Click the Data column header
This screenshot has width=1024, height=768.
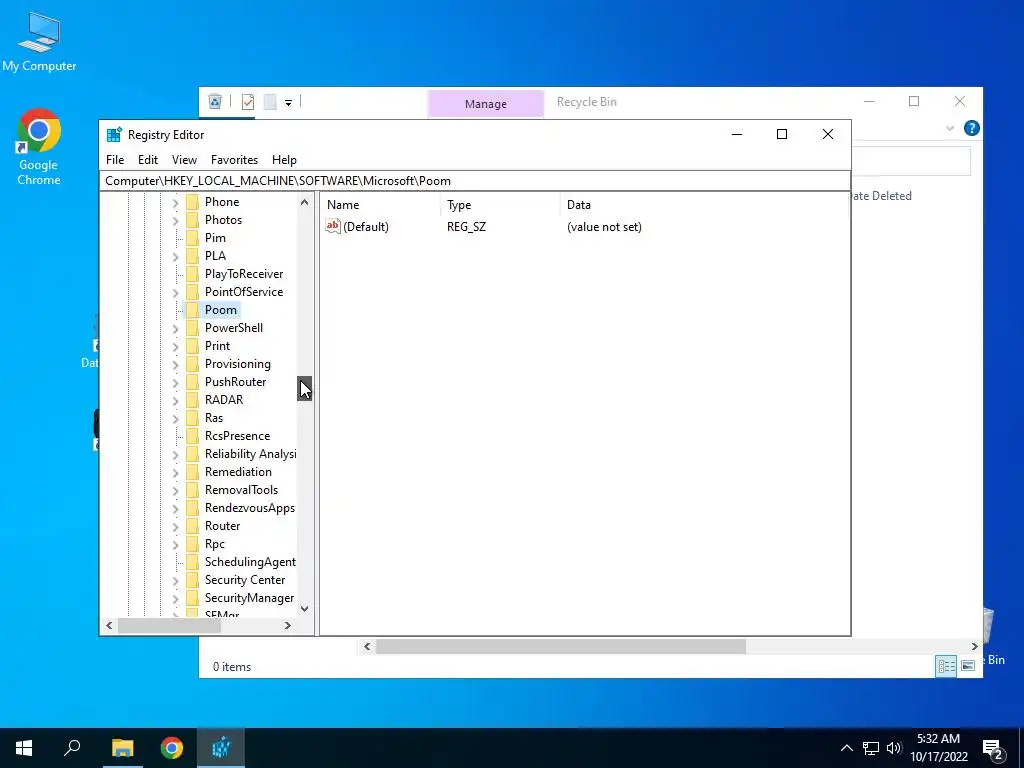(705, 204)
